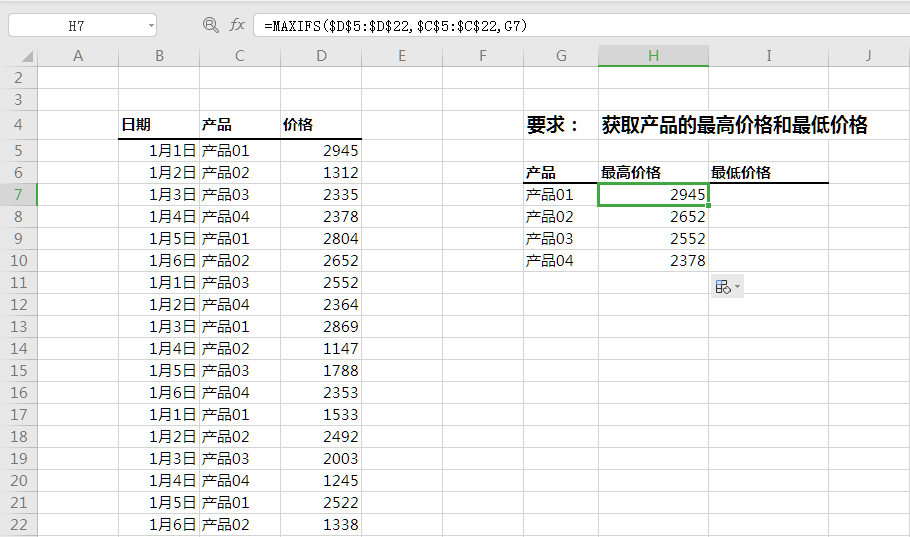Viewport: 910px width, 537px height.
Task: Select column C header
Action: (x=240, y=56)
